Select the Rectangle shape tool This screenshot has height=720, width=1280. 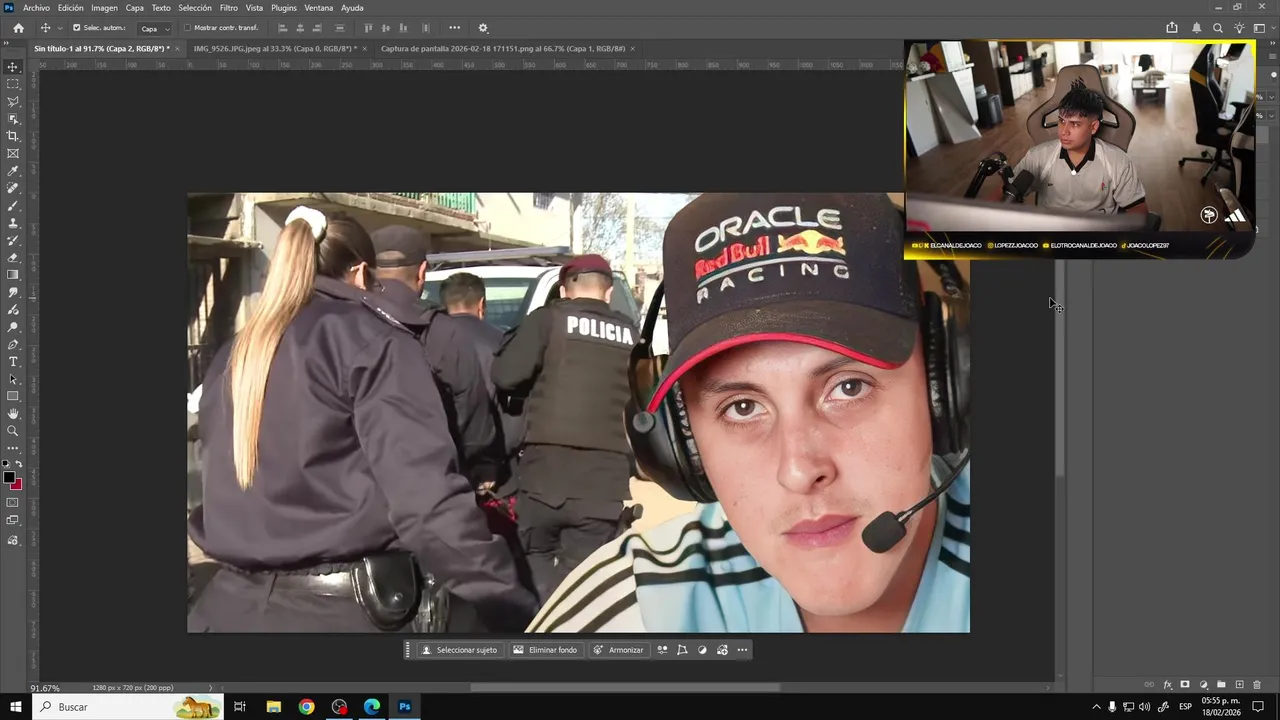pos(13,396)
